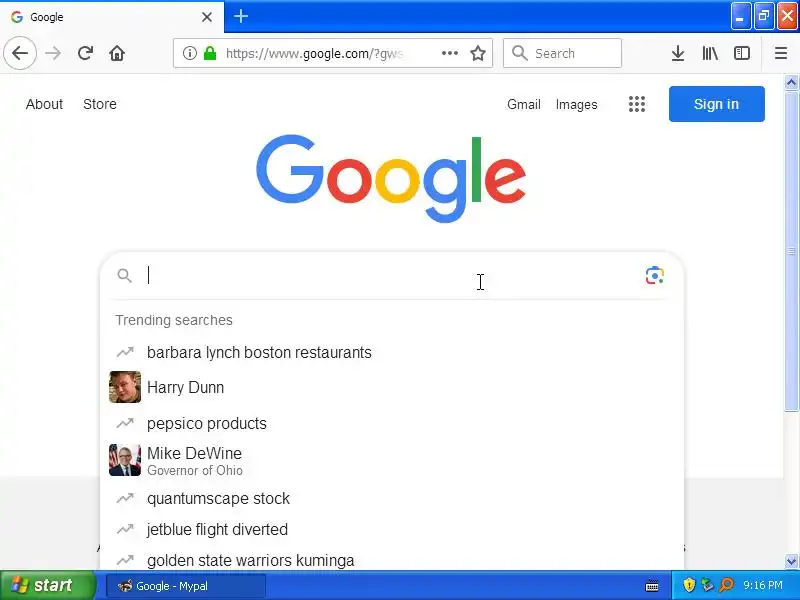This screenshot has width=800, height=600.
Task: Open the Gmail link
Action: pyautogui.click(x=523, y=104)
